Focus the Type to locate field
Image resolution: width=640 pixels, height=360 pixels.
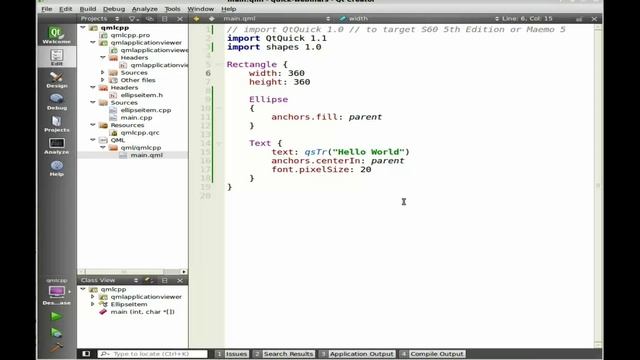pos(152,354)
